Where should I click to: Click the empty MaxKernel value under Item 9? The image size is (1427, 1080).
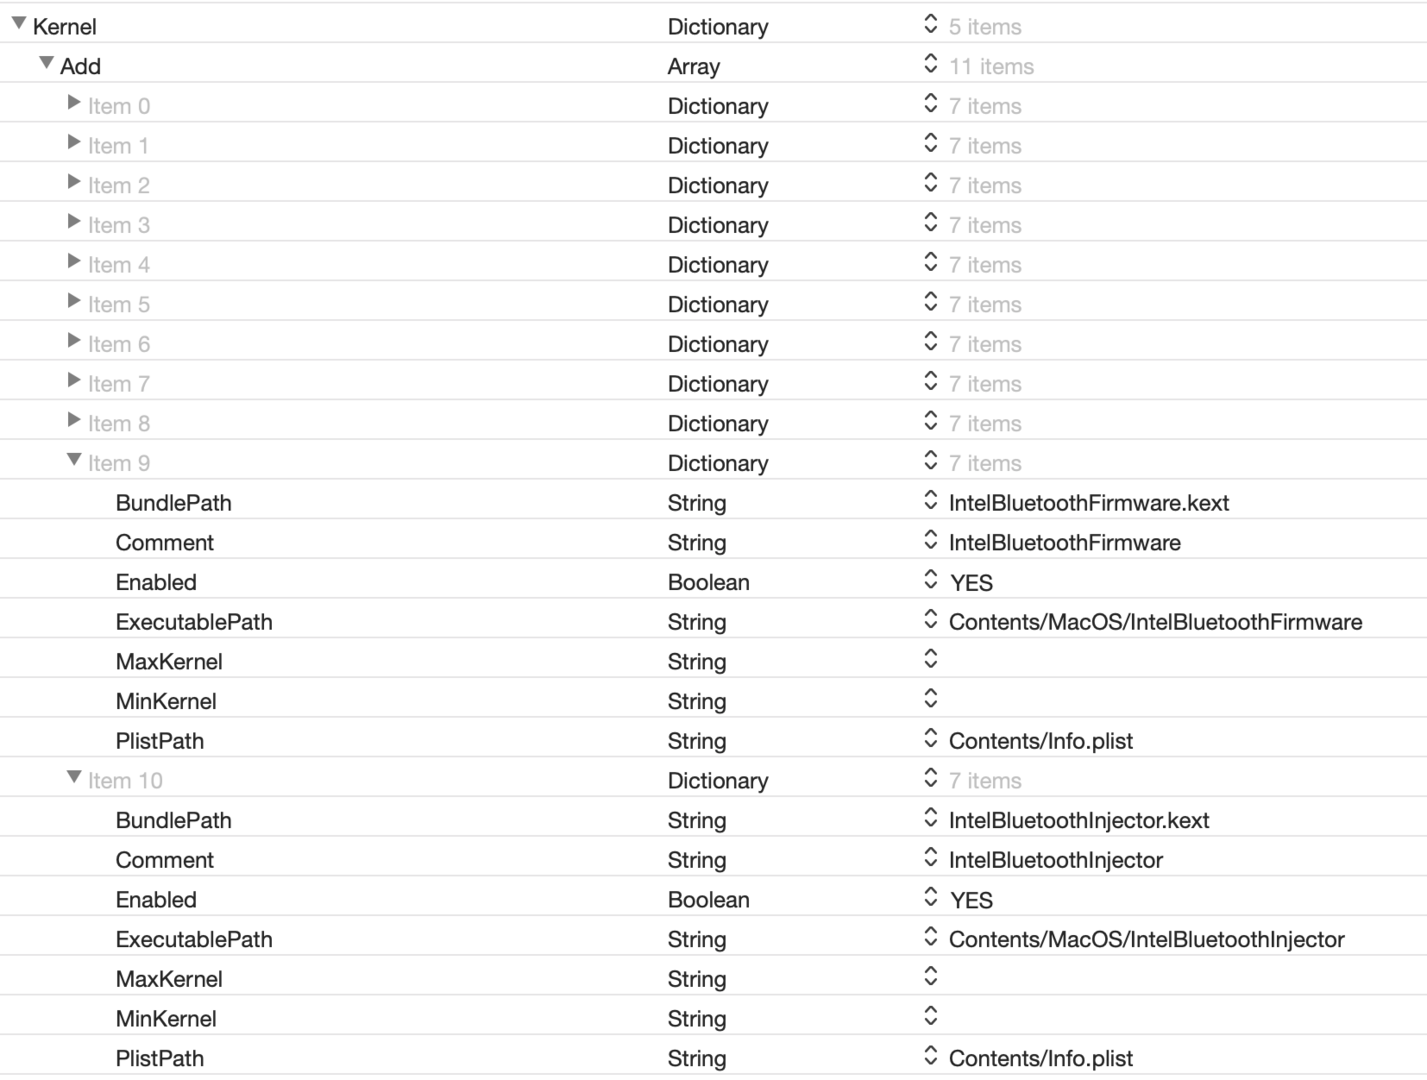coord(1100,661)
